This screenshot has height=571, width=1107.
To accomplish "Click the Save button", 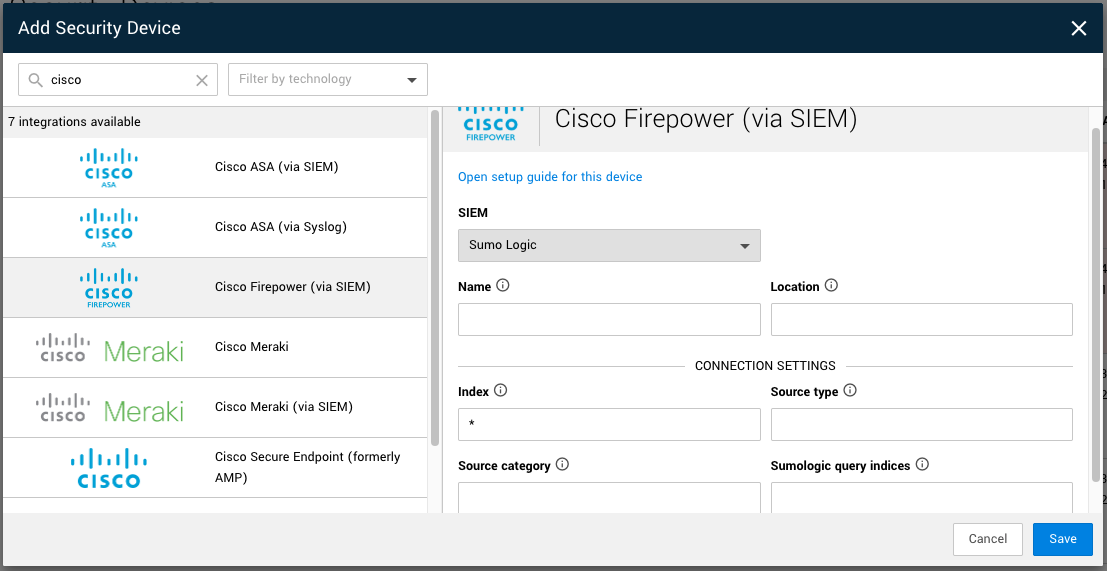I will point(1063,539).
